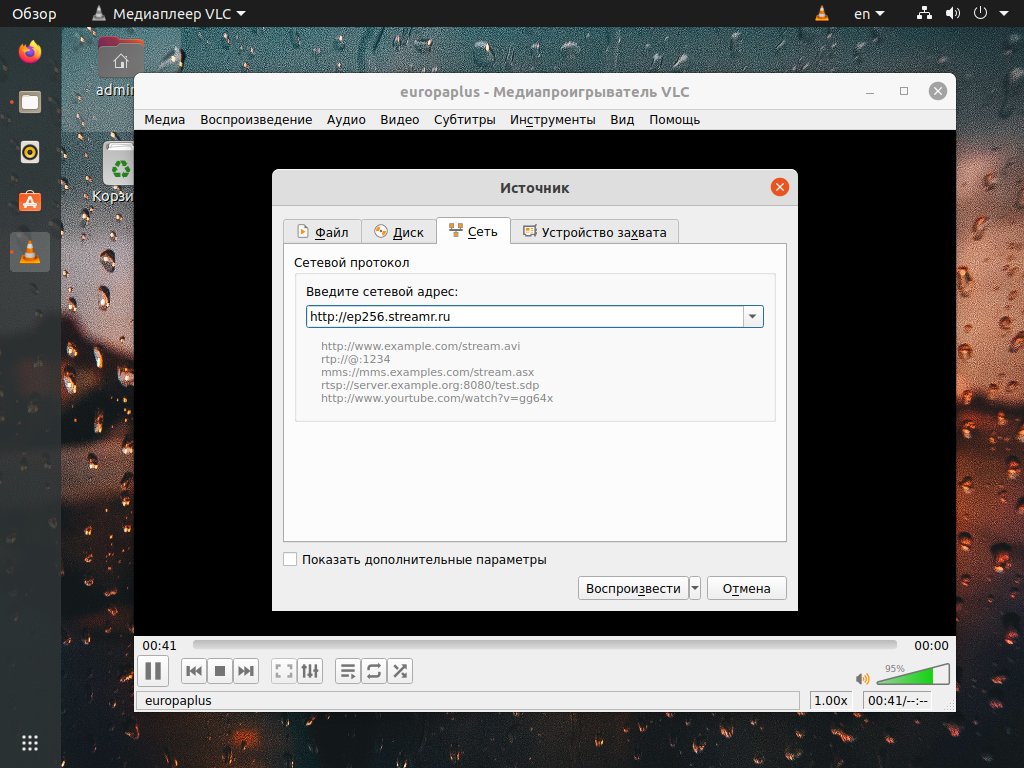This screenshot has width=1024, height=768.
Task: Show the playlist icon
Action: click(x=347, y=671)
